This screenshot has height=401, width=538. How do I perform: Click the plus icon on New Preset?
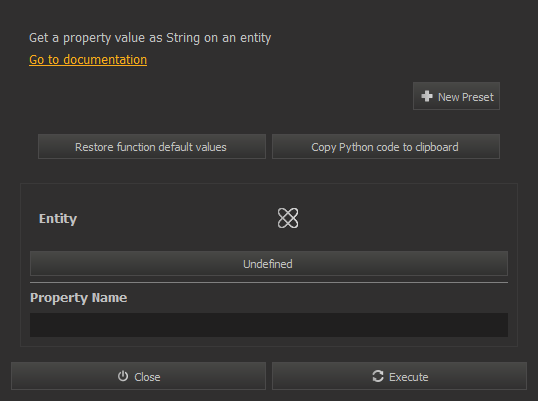427,96
